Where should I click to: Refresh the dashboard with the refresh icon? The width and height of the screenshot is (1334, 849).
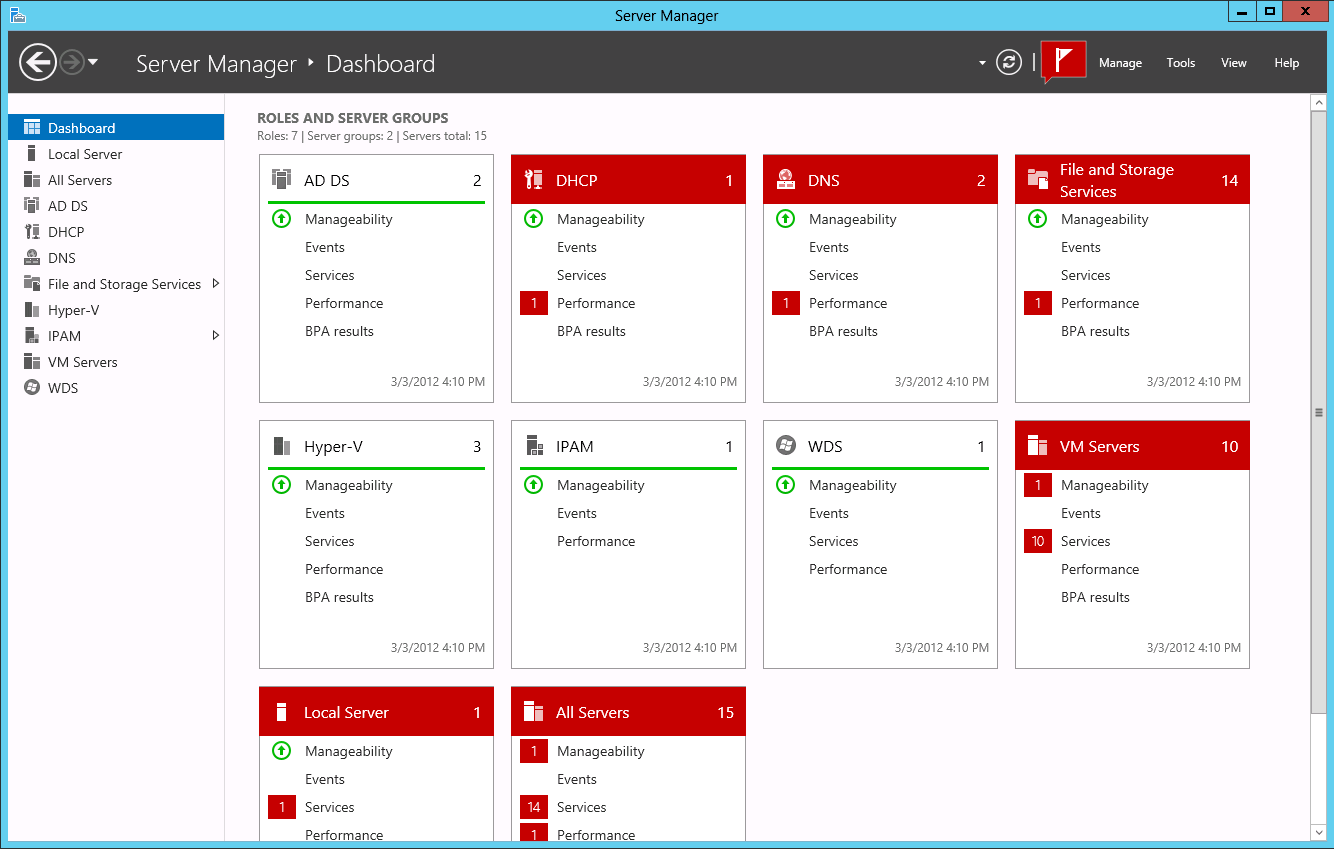pos(1009,63)
